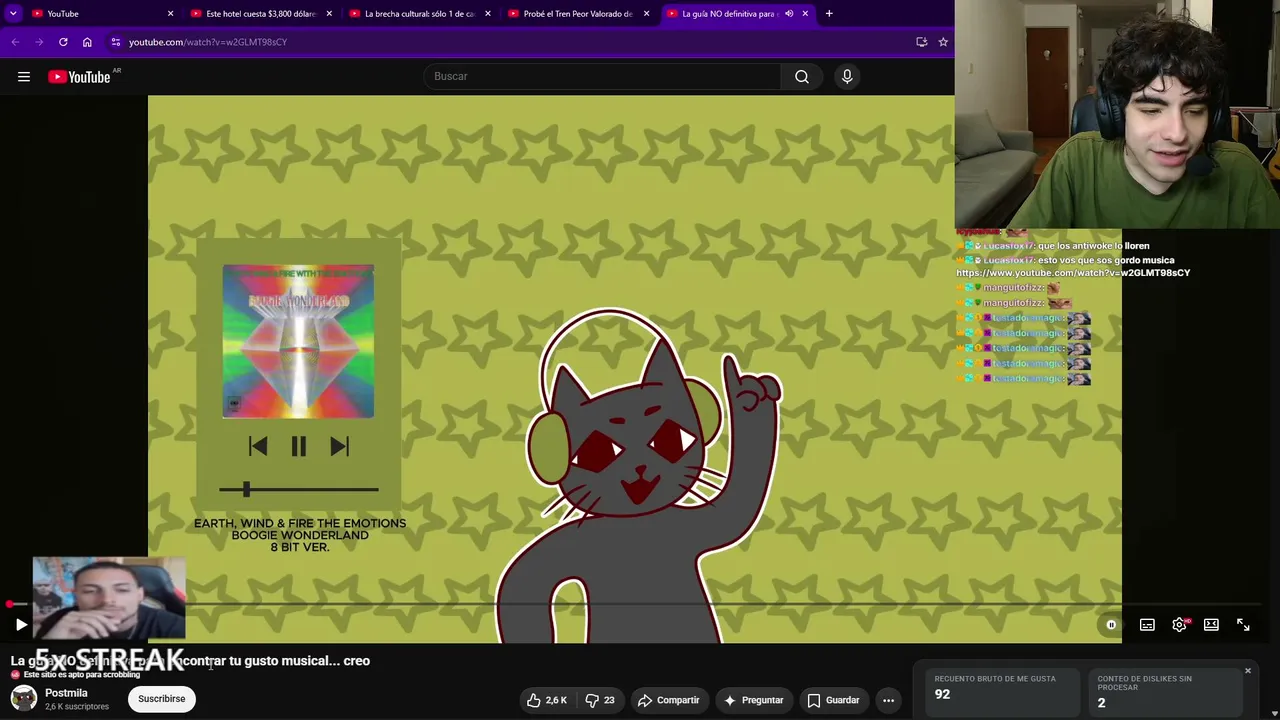Image resolution: width=1280 pixels, height=720 pixels.
Task: Click the 'Conteo de dislikes sin procesar' value
Action: [1101, 703]
